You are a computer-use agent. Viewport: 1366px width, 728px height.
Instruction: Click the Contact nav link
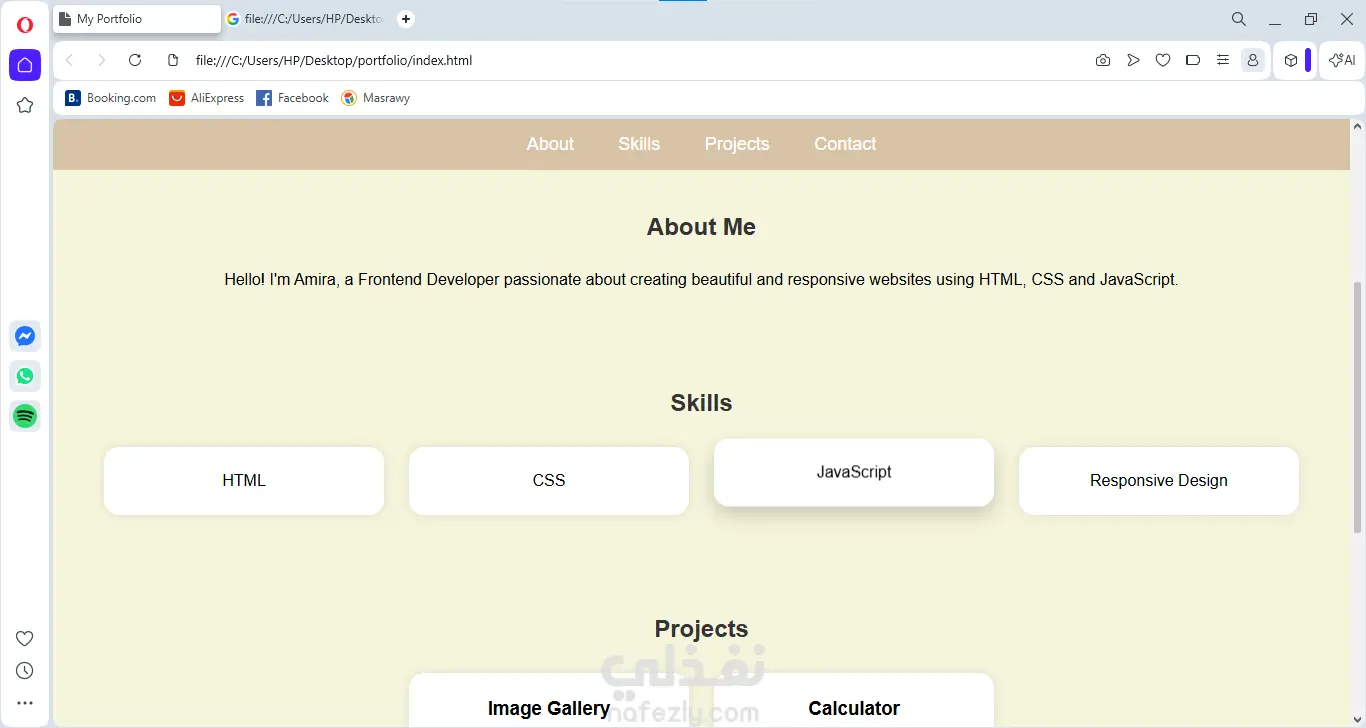click(845, 144)
